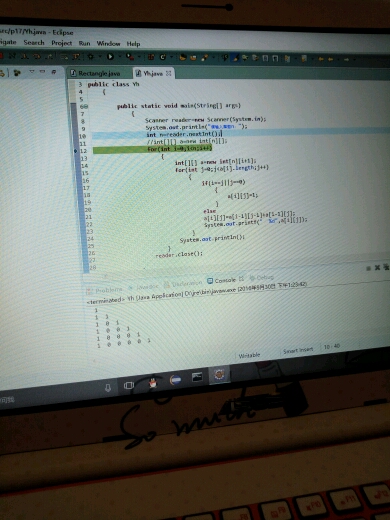Open the Search menu
390x520 pixels.
coord(34,42)
